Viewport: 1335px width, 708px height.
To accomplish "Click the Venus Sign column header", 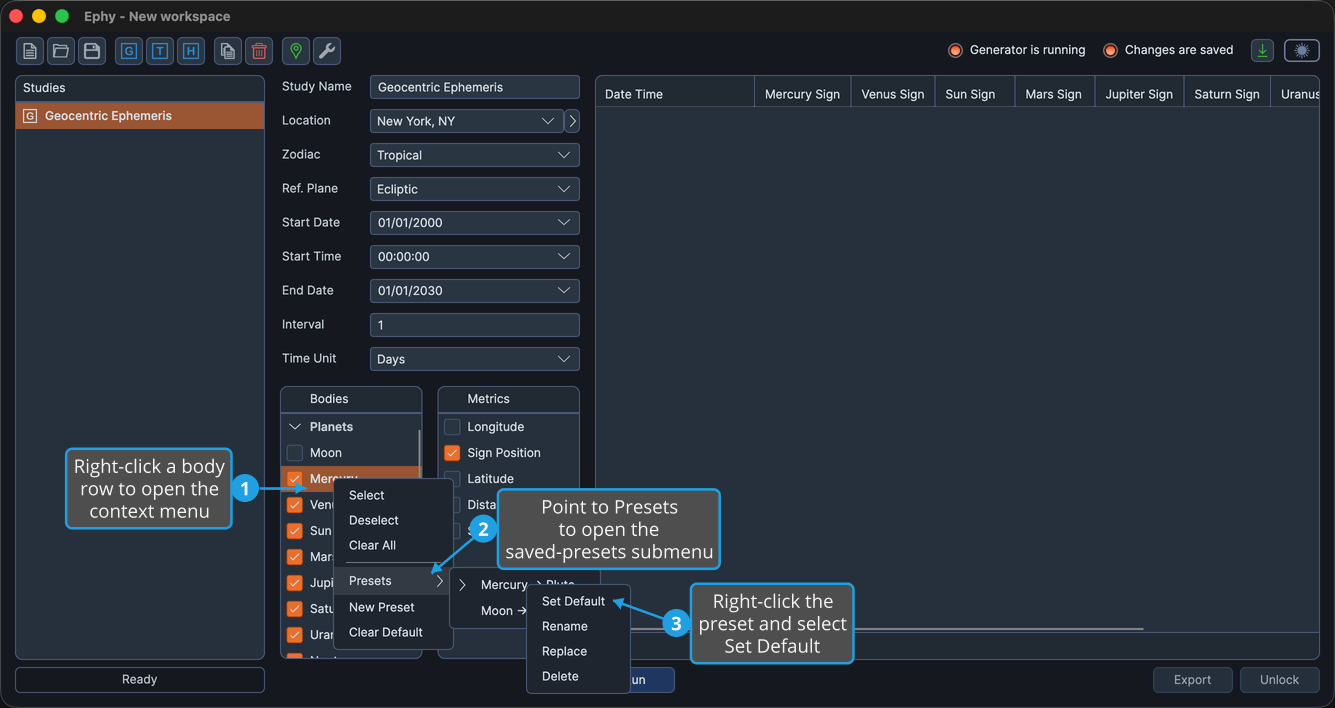I will click(x=893, y=94).
